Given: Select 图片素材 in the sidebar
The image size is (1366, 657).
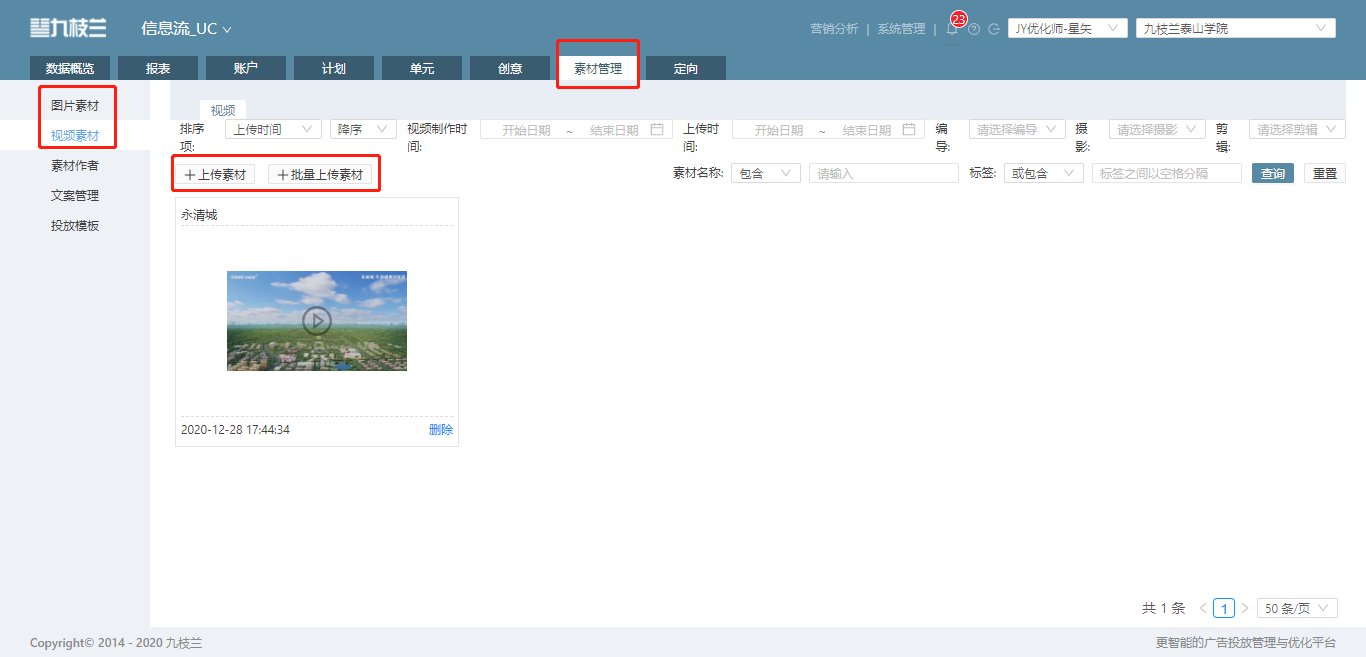Looking at the screenshot, I should tap(75, 105).
